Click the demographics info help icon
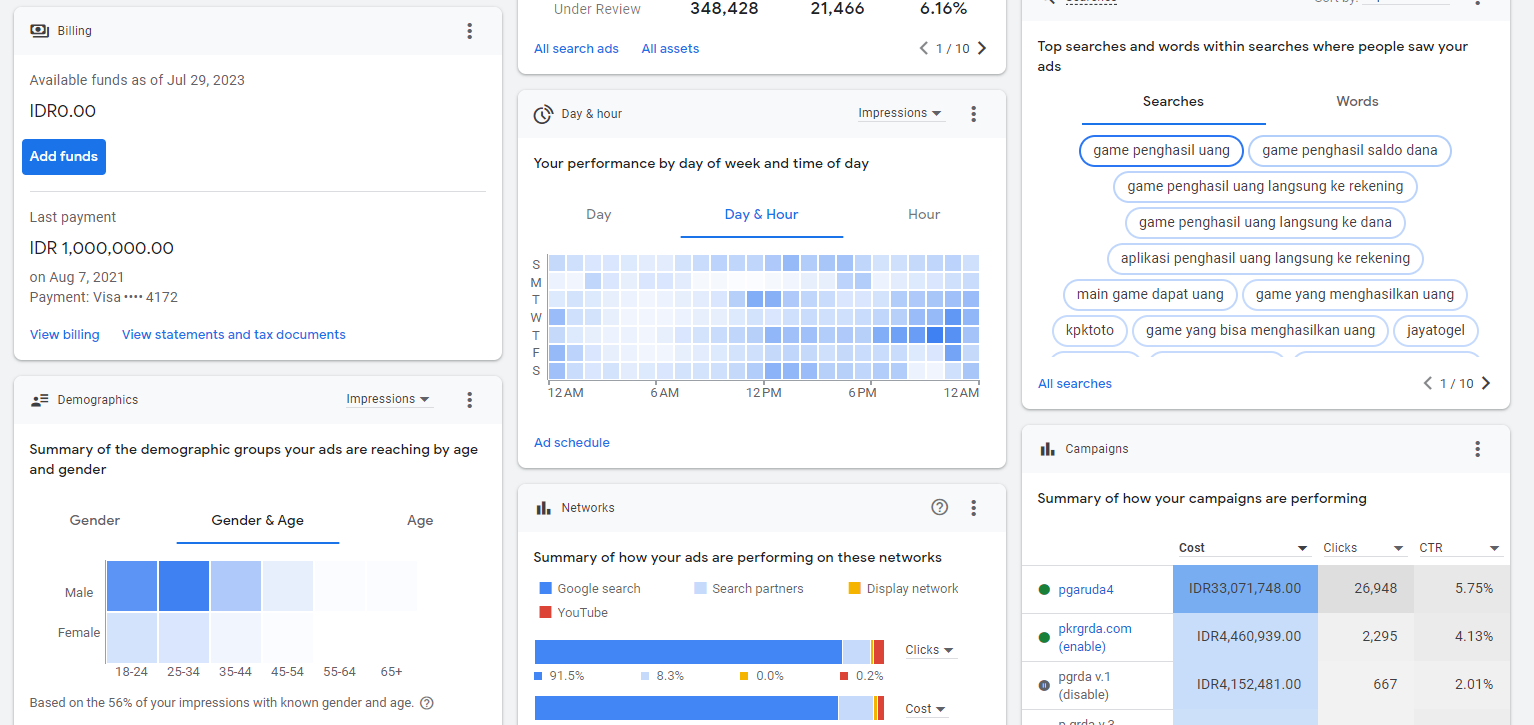 427,703
